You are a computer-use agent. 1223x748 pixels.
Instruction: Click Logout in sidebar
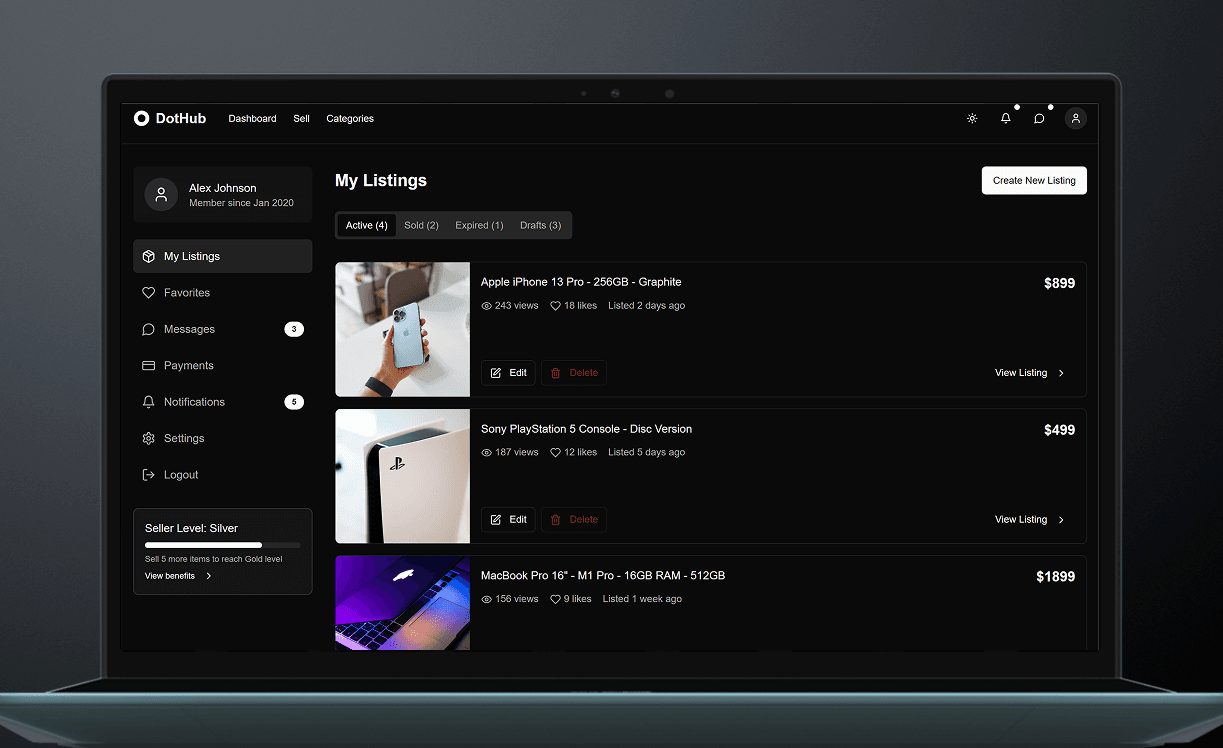[x=222, y=475]
